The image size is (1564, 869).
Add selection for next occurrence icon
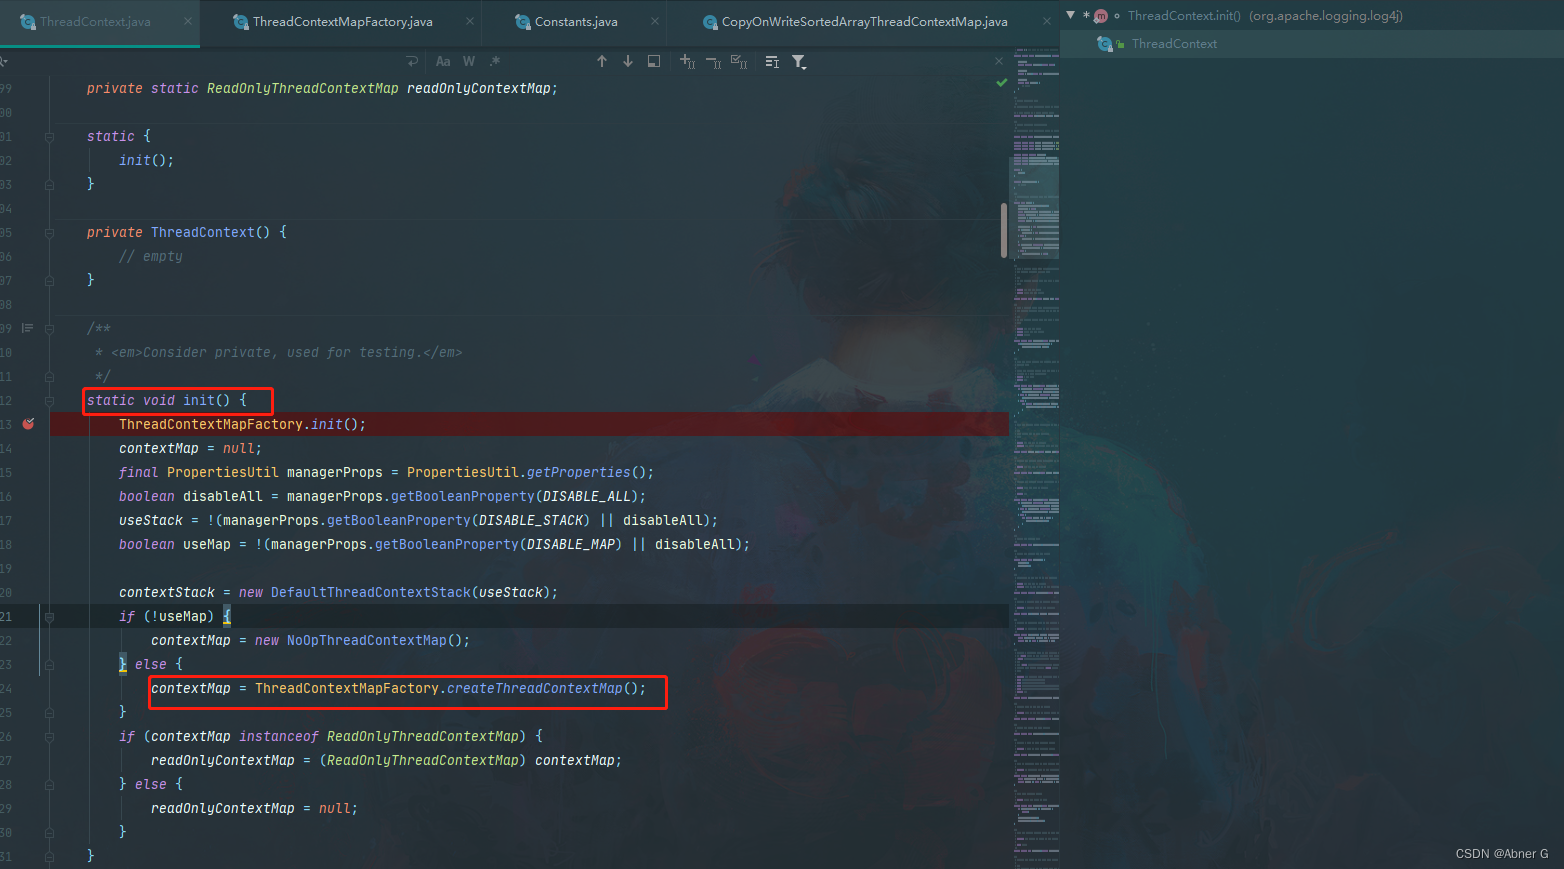(687, 62)
